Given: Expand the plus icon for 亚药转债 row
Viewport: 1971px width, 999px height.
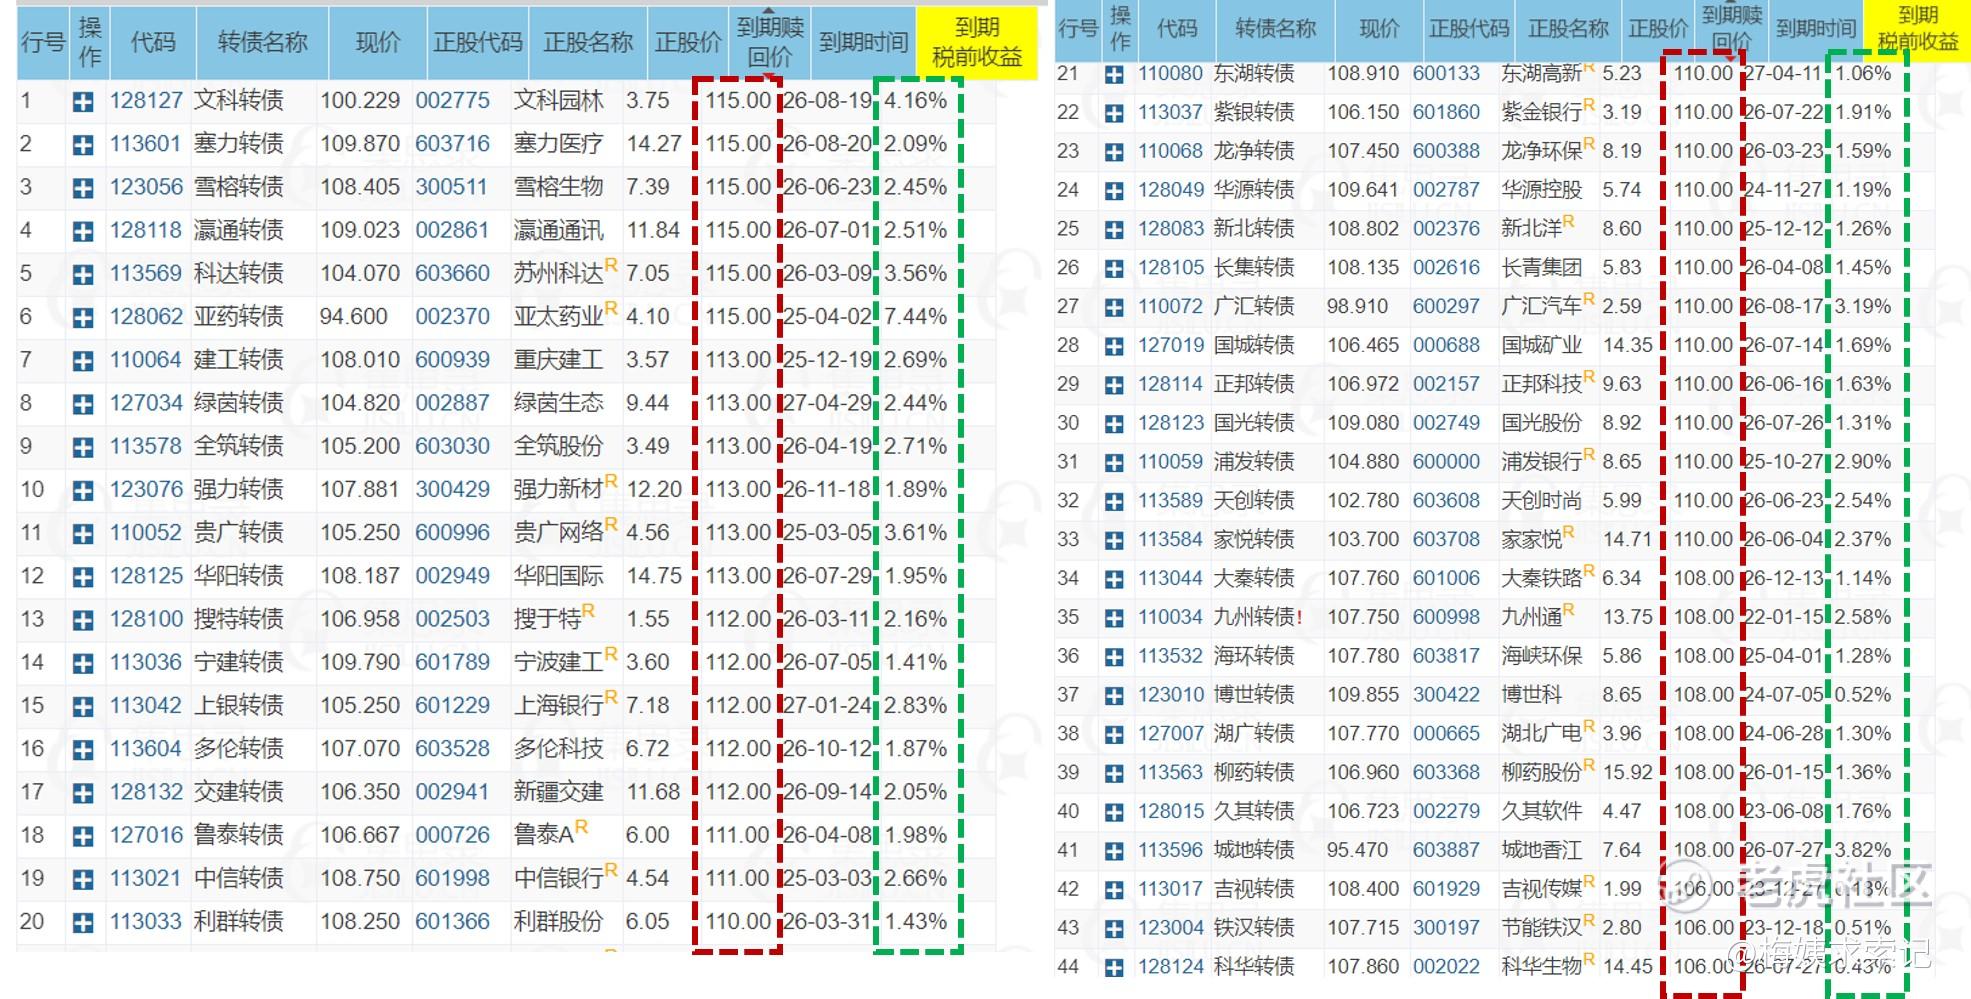Looking at the screenshot, I should (x=83, y=318).
